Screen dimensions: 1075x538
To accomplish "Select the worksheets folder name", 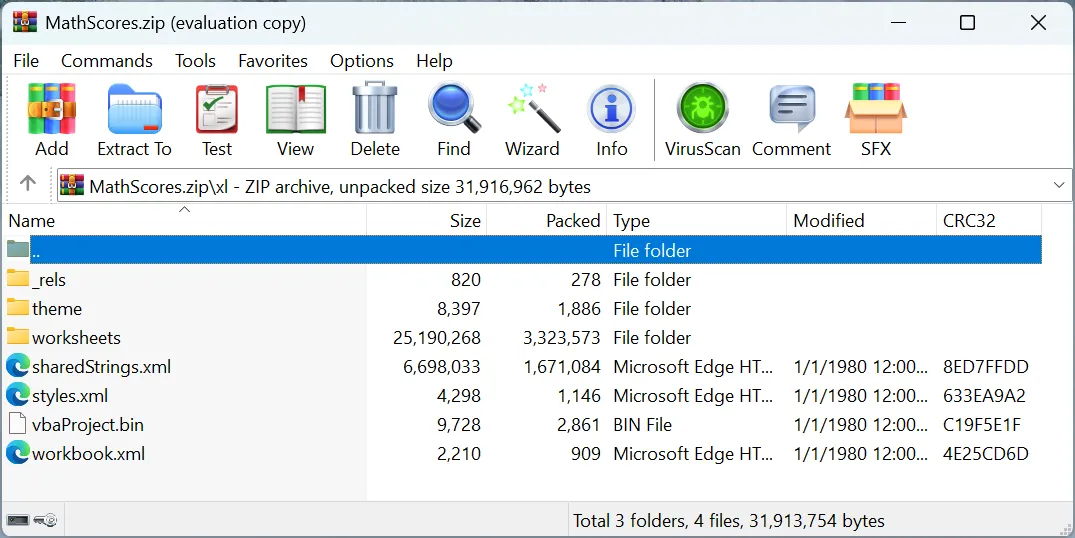I will tap(76, 337).
